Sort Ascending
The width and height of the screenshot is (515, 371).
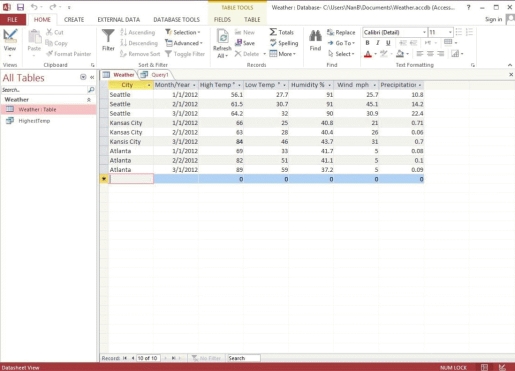(138, 32)
